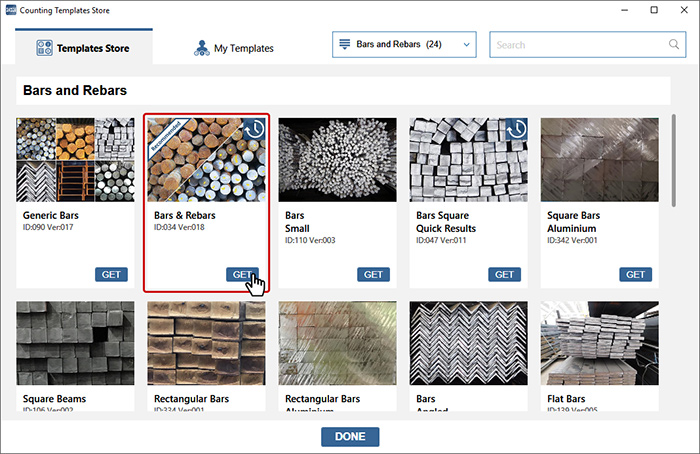Choose the Flat Bars template thumbnail
700x454 pixels.
pyautogui.click(x=599, y=343)
